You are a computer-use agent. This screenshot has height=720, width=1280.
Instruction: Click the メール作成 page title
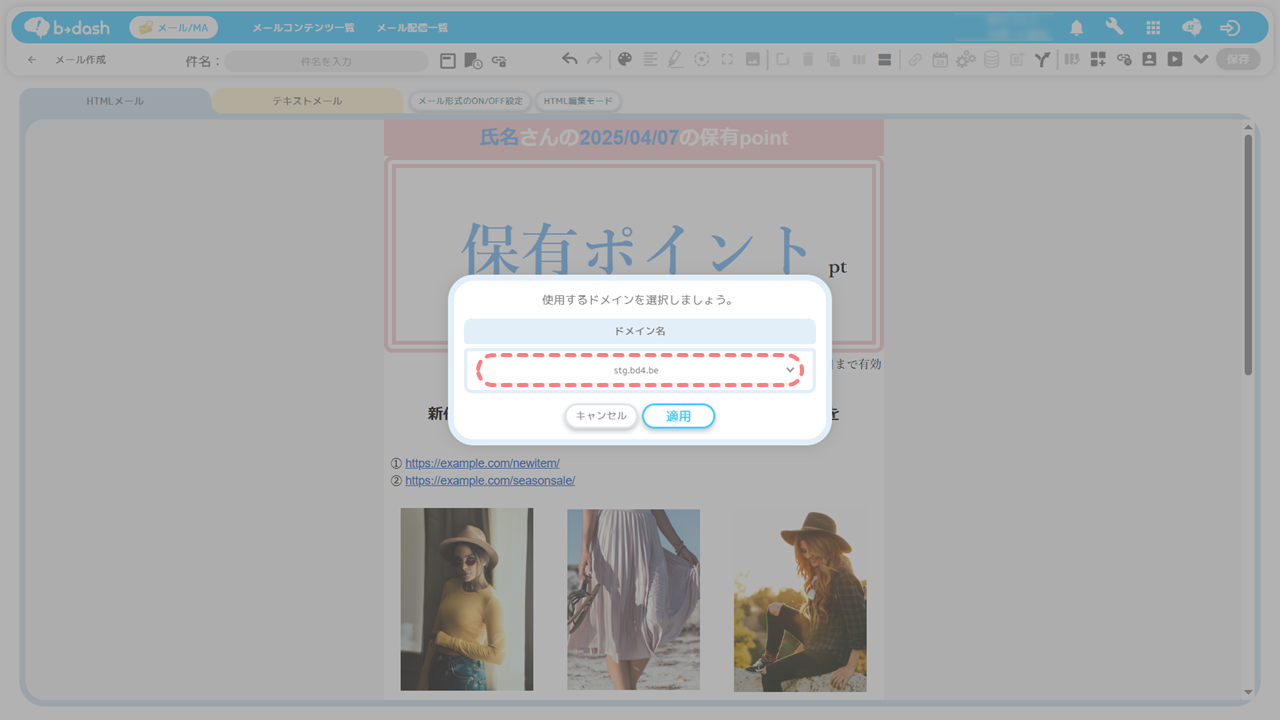coord(80,60)
